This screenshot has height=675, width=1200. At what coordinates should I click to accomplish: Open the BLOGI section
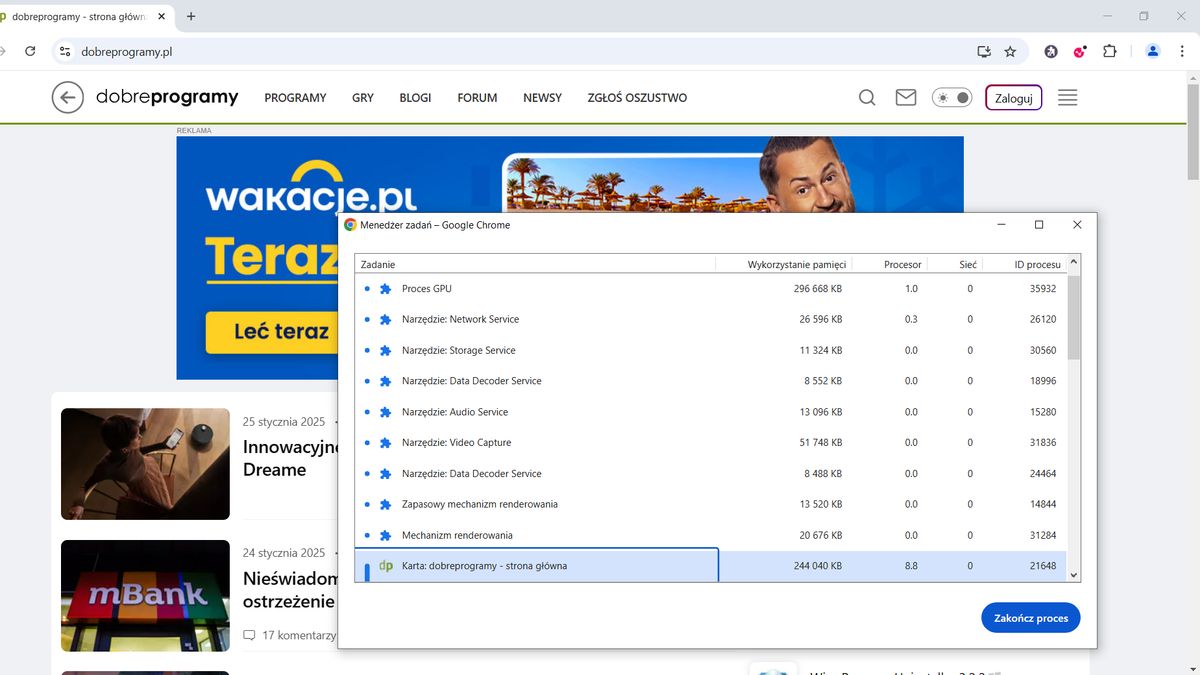[x=415, y=98]
